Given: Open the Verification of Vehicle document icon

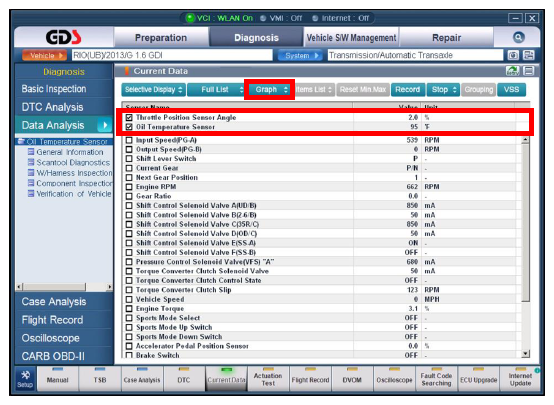Looking at the screenshot, I should 31,194.
